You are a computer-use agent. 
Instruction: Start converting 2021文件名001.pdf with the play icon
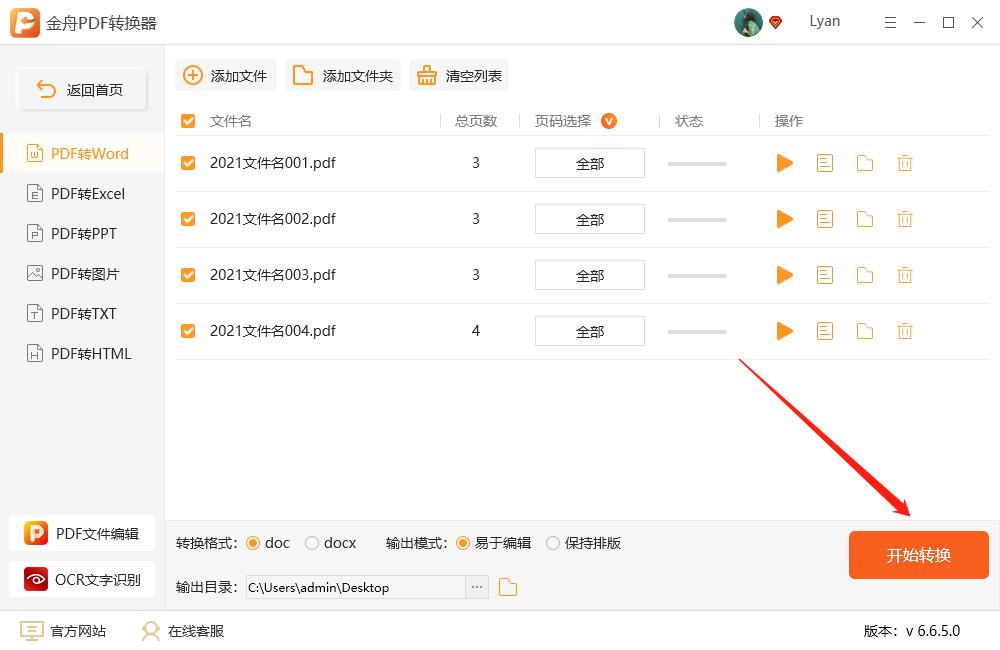[x=784, y=162]
